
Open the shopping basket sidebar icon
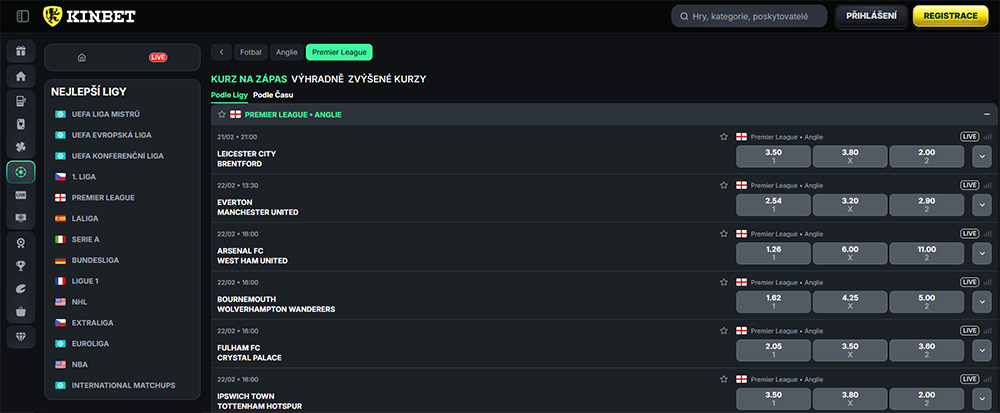(21, 312)
